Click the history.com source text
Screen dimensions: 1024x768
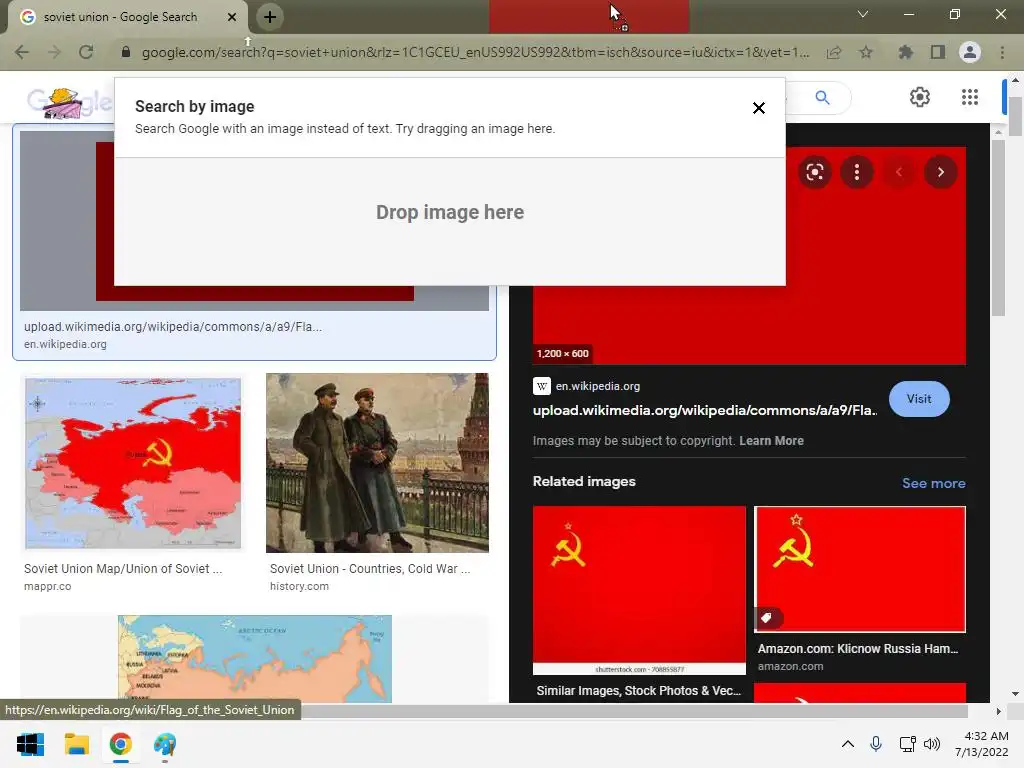coord(299,586)
